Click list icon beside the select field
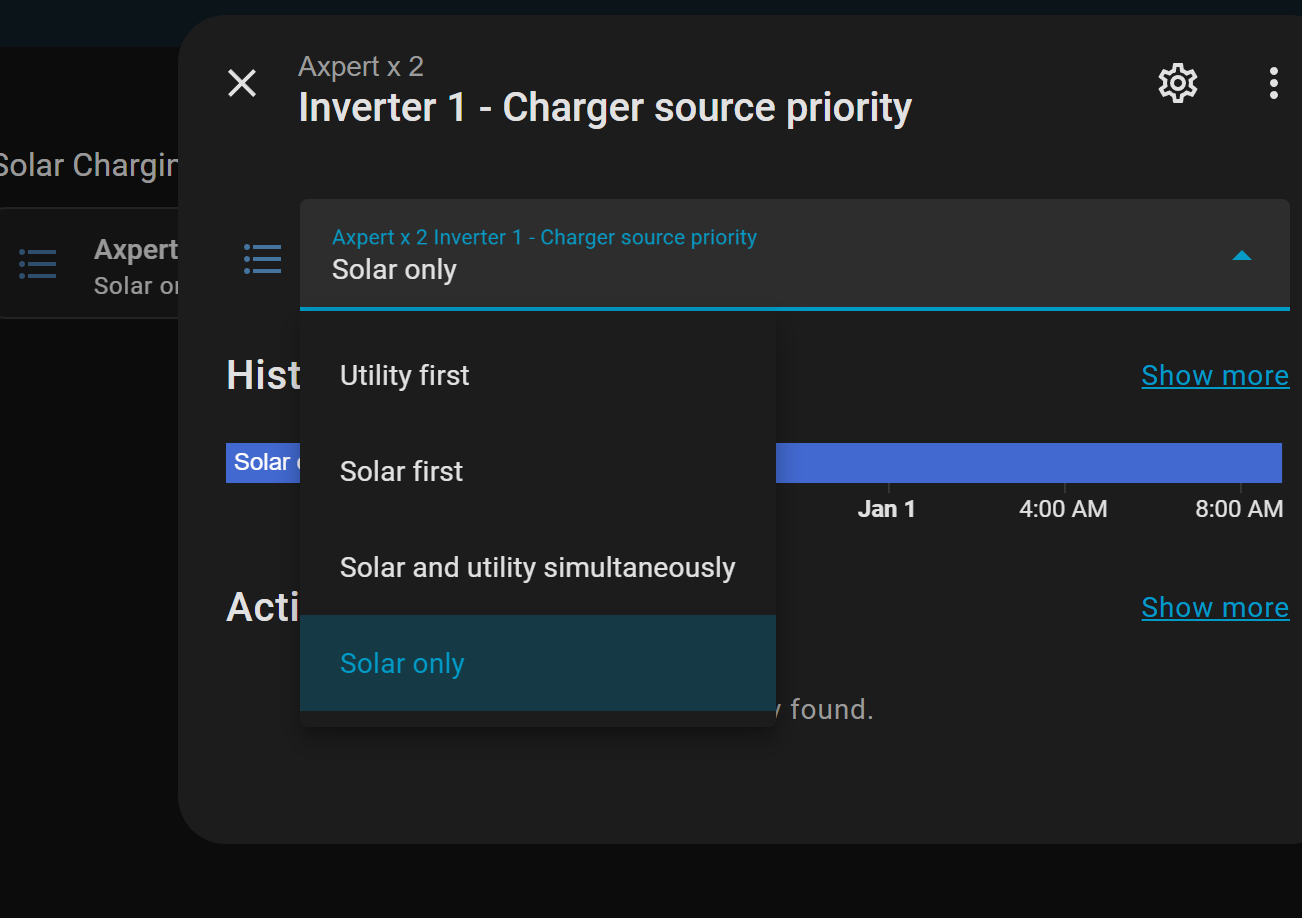 pyautogui.click(x=262, y=258)
